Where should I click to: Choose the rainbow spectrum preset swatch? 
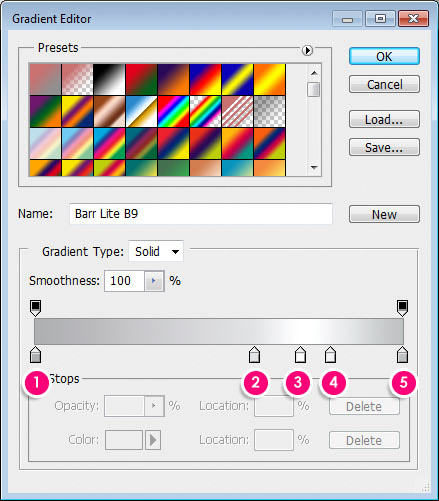173,111
